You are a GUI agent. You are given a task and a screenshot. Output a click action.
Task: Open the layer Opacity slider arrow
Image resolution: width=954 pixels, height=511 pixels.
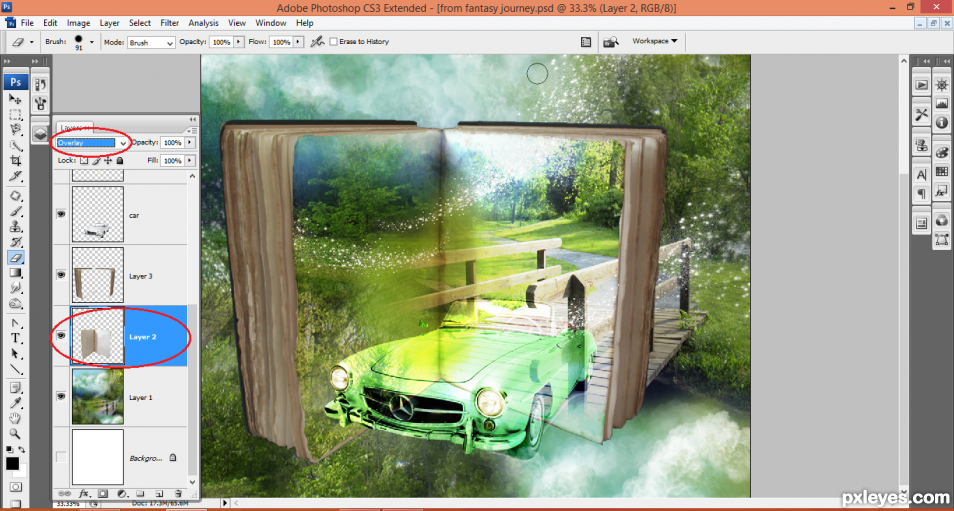[x=190, y=142]
